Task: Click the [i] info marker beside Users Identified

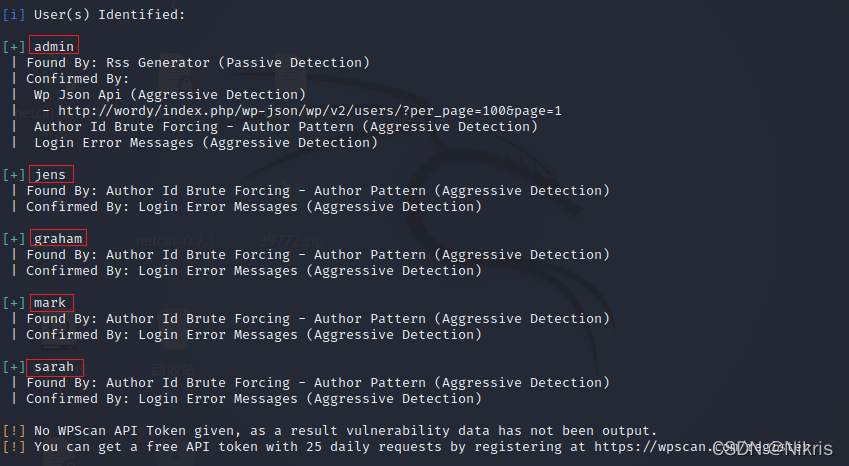Action: 14,15
